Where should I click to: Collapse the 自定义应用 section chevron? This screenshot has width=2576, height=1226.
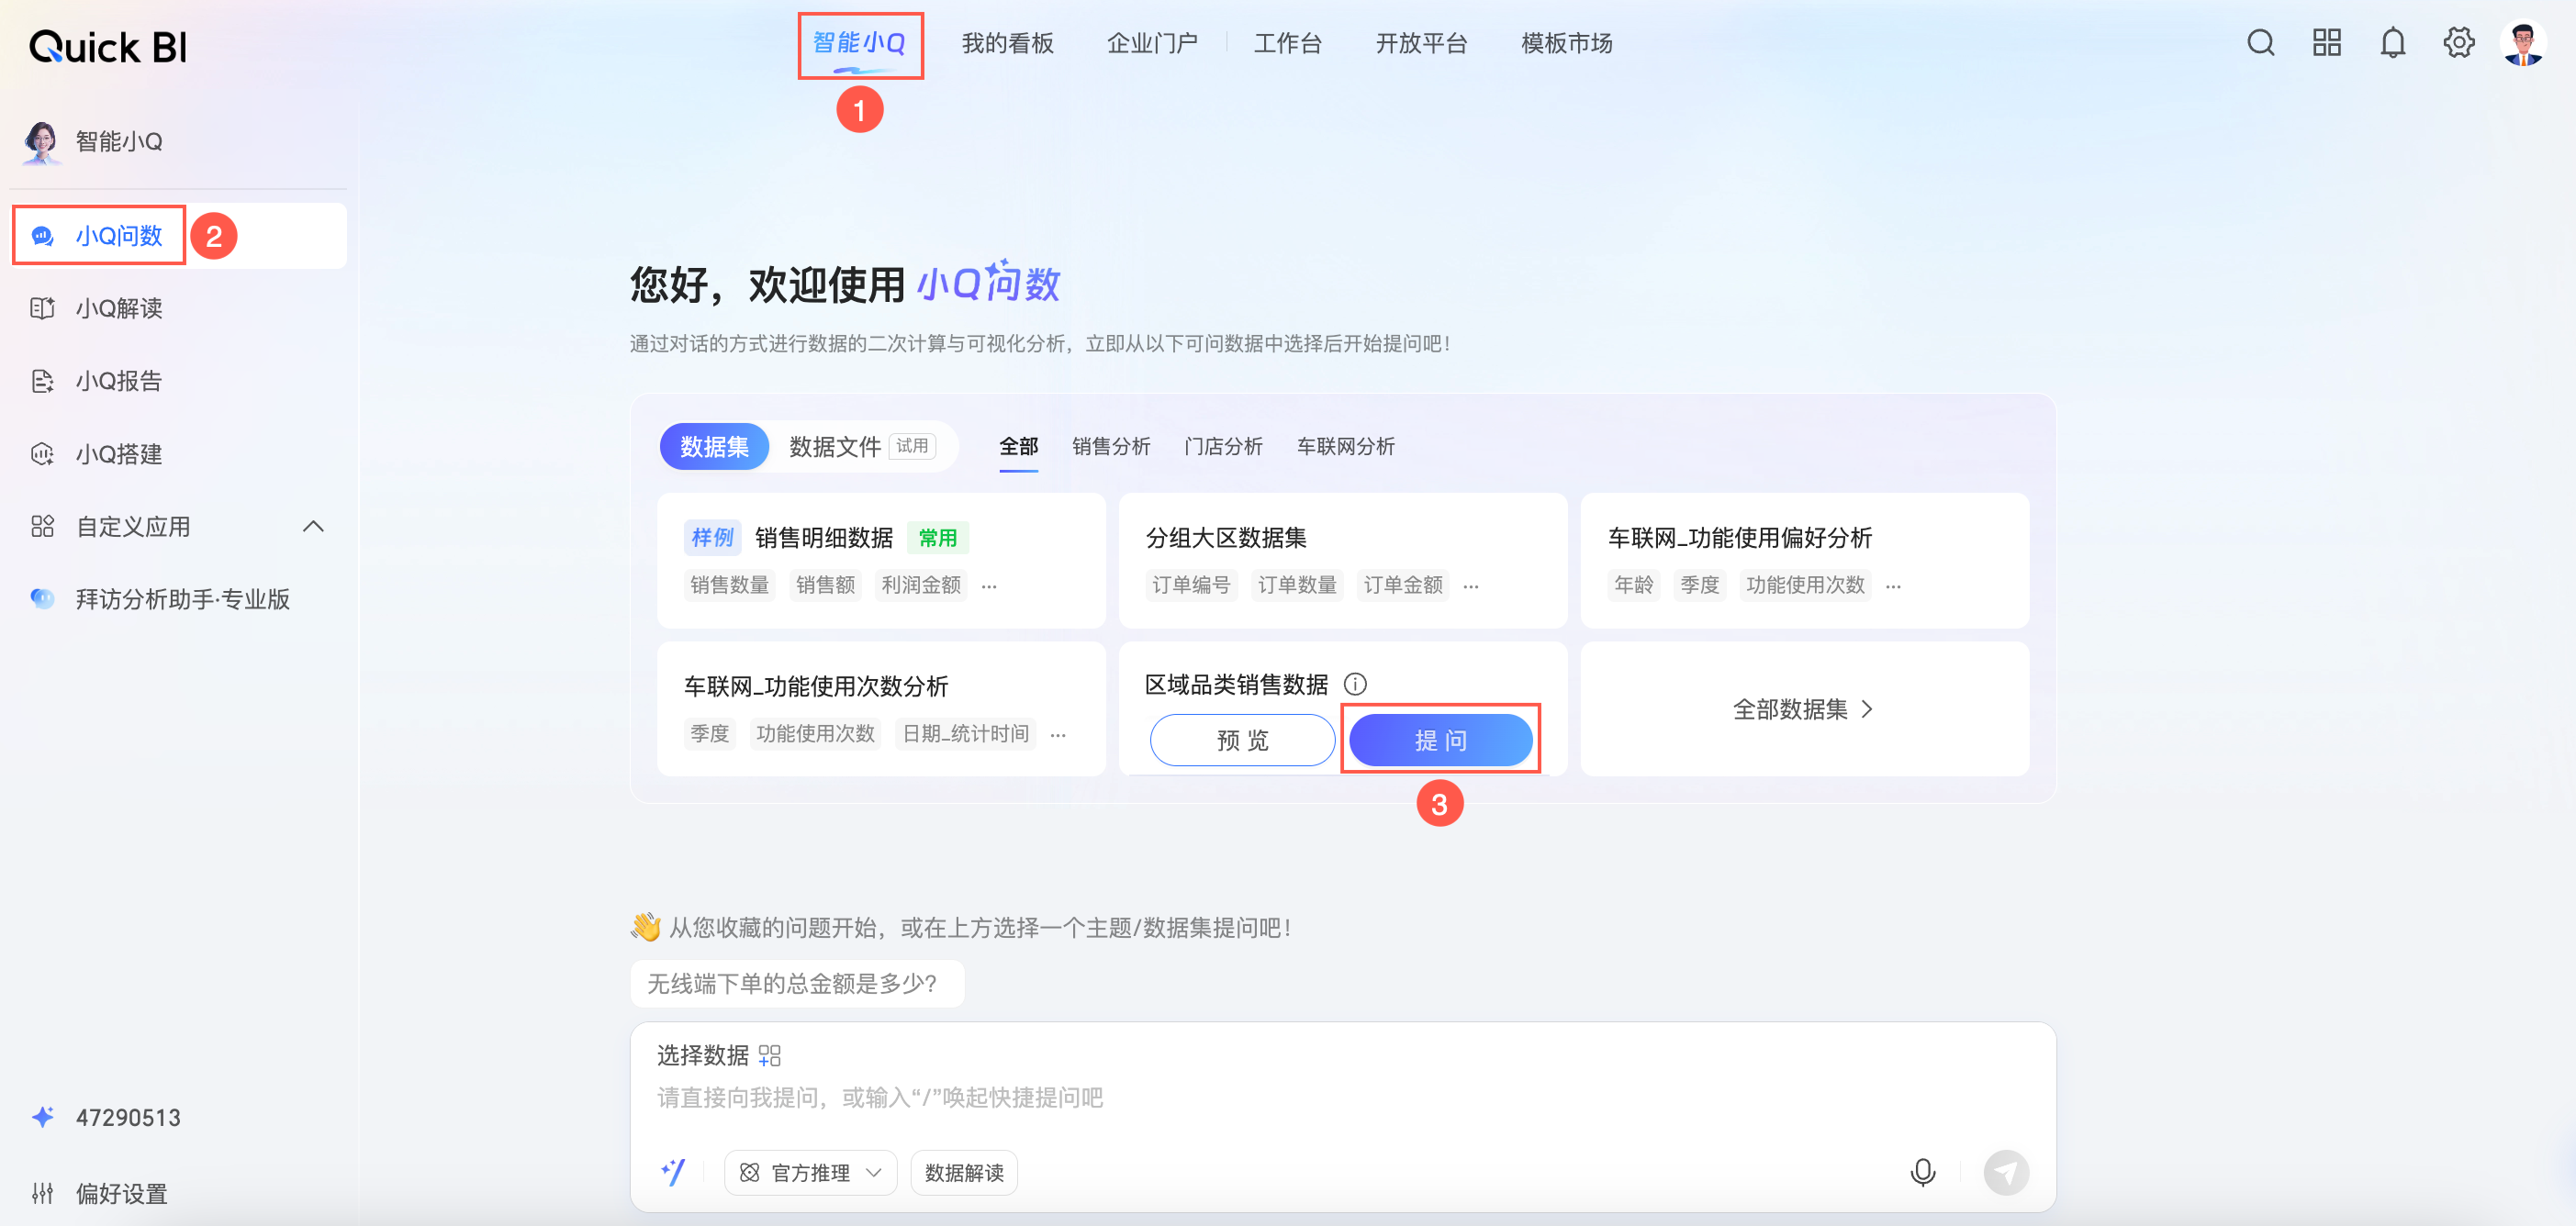coord(313,526)
